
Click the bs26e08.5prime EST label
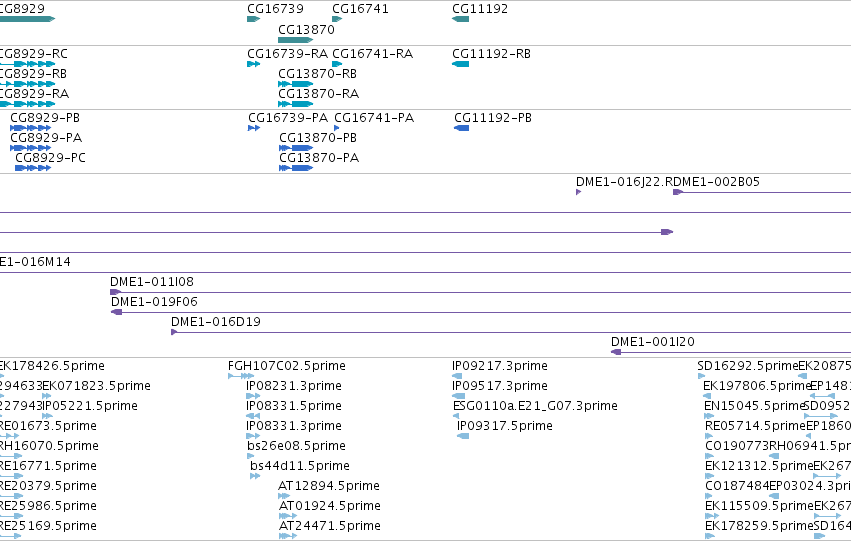click(x=296, y=446)
